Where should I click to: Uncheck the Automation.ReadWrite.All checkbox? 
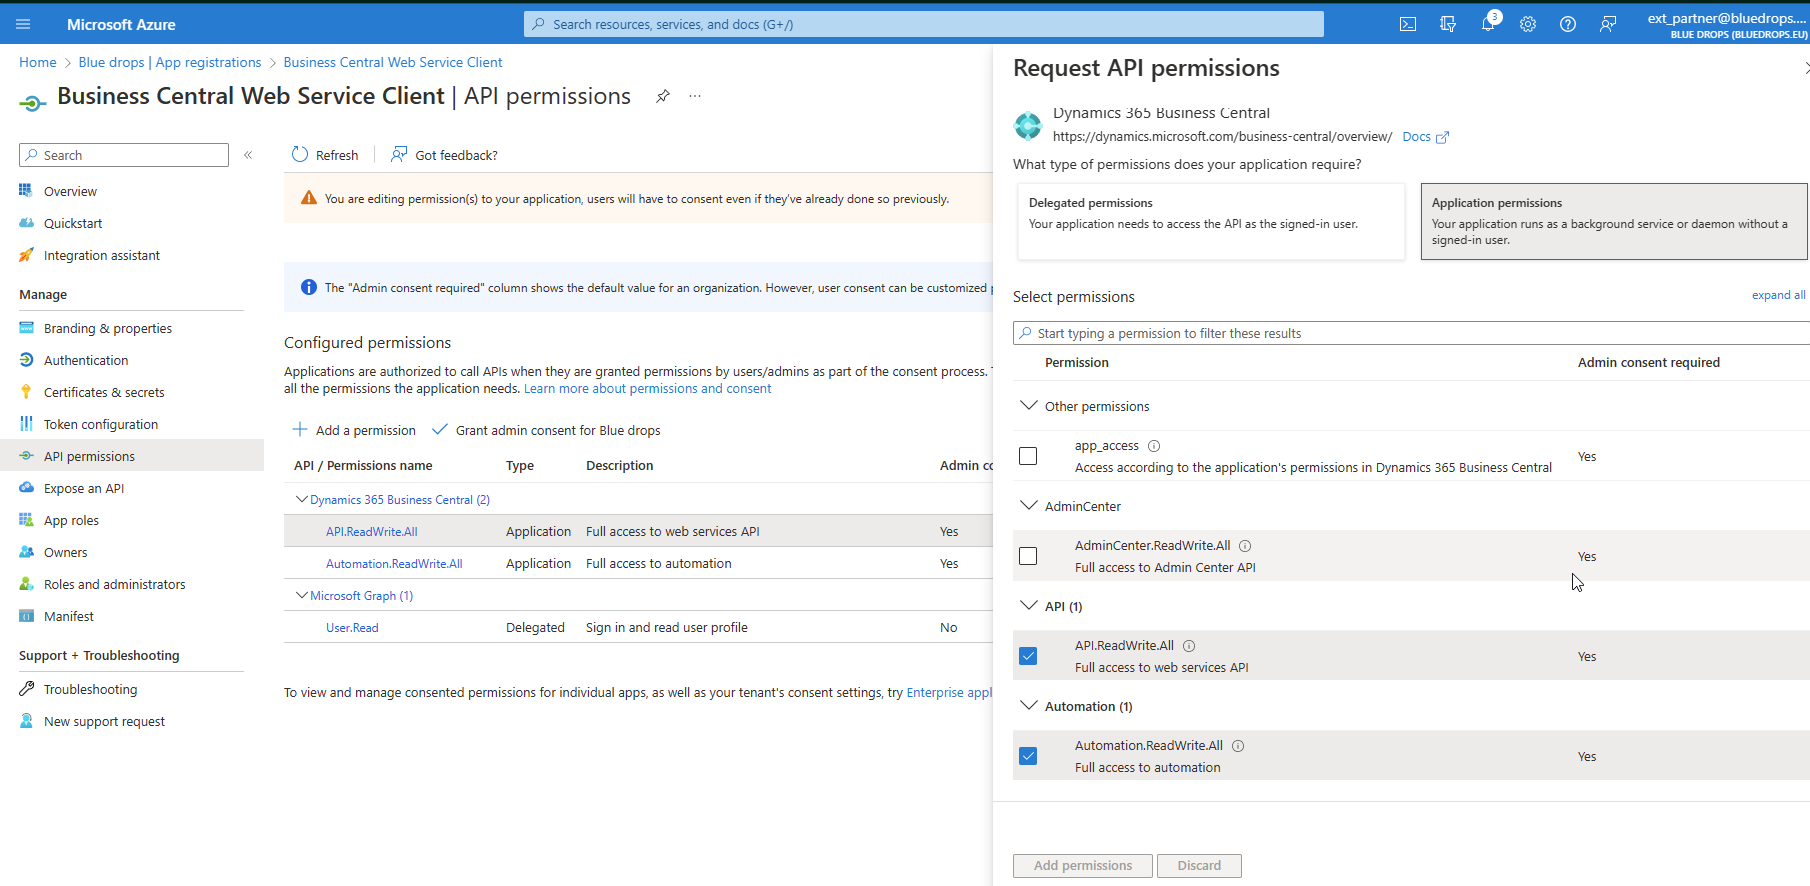pos(1028,756)
